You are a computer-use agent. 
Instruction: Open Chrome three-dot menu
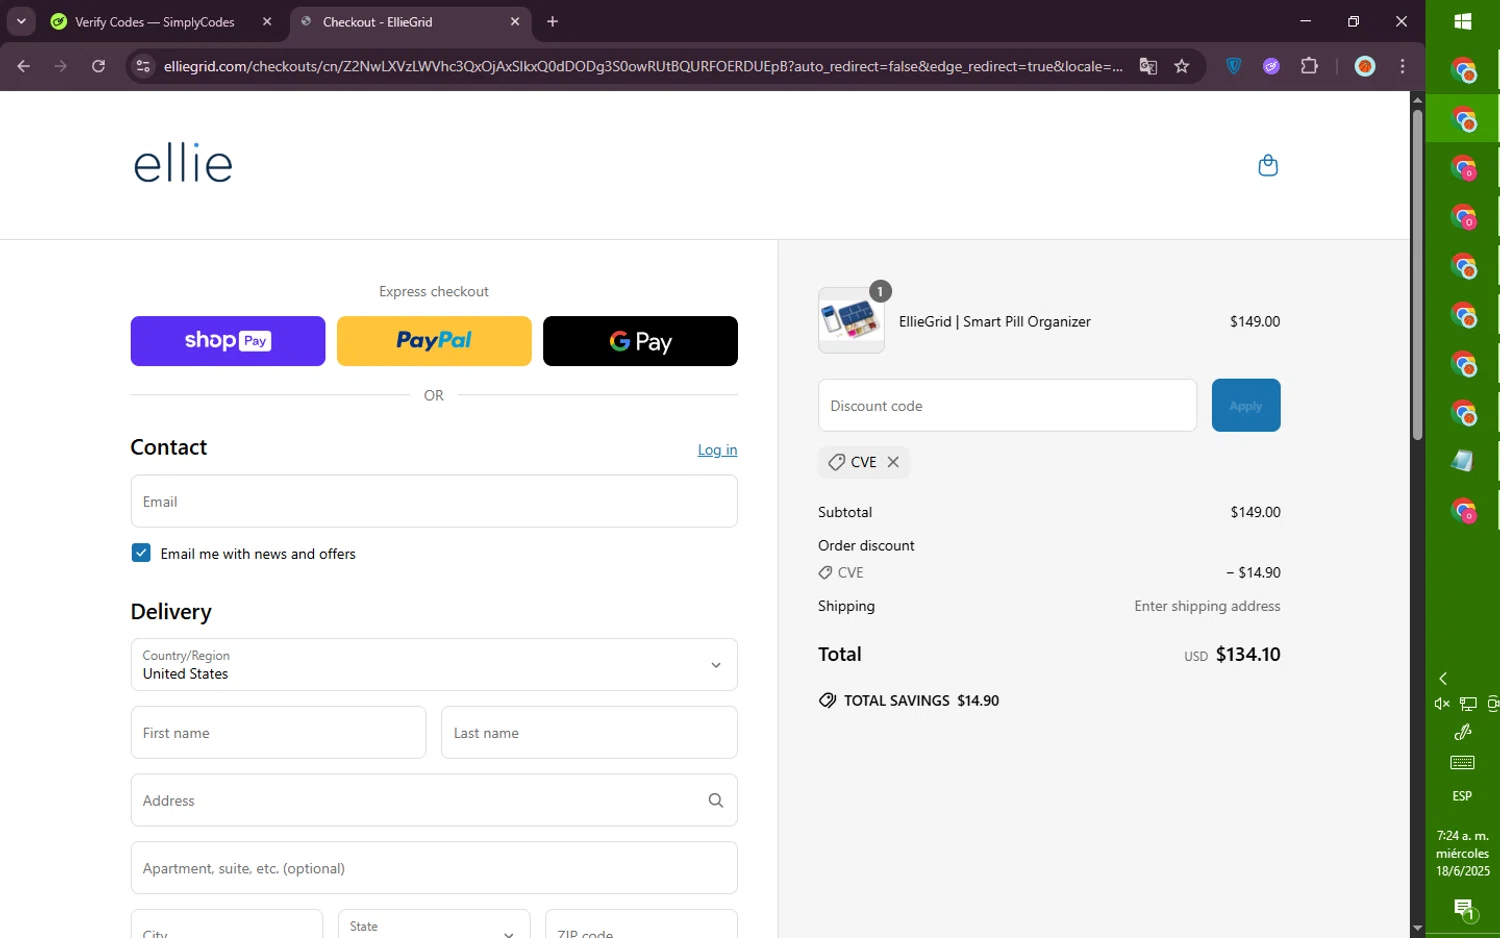(x=1402, y=66)
